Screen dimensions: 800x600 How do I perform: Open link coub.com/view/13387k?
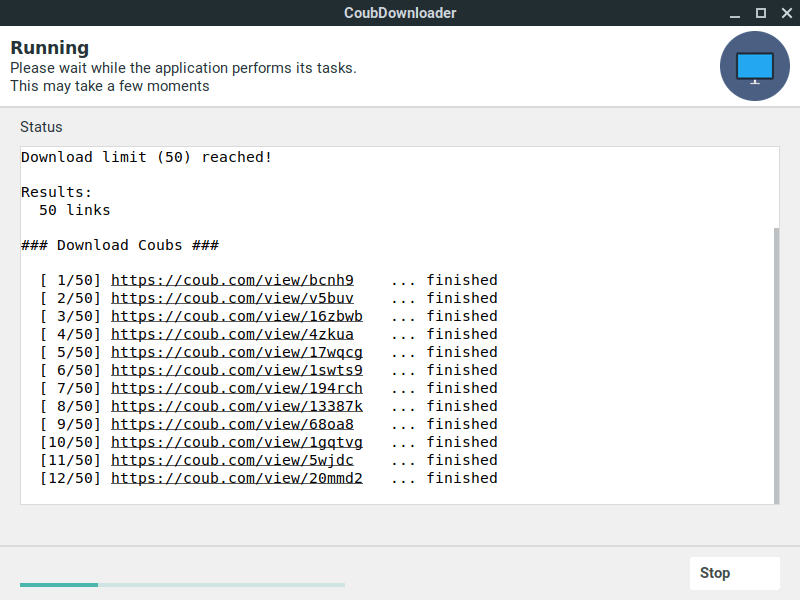pyautogui.click(x=237, y=406)
